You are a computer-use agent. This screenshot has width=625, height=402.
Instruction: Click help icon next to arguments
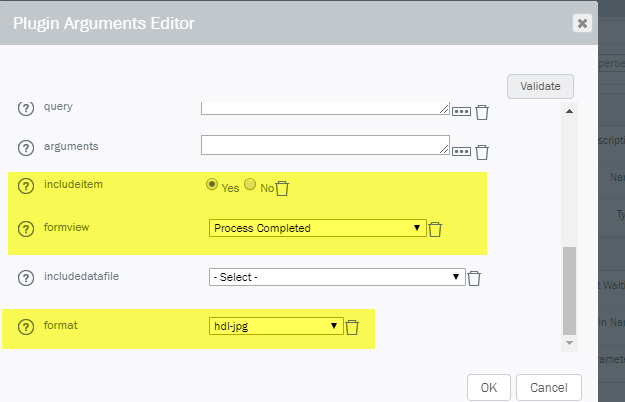[x=27, y=147]
